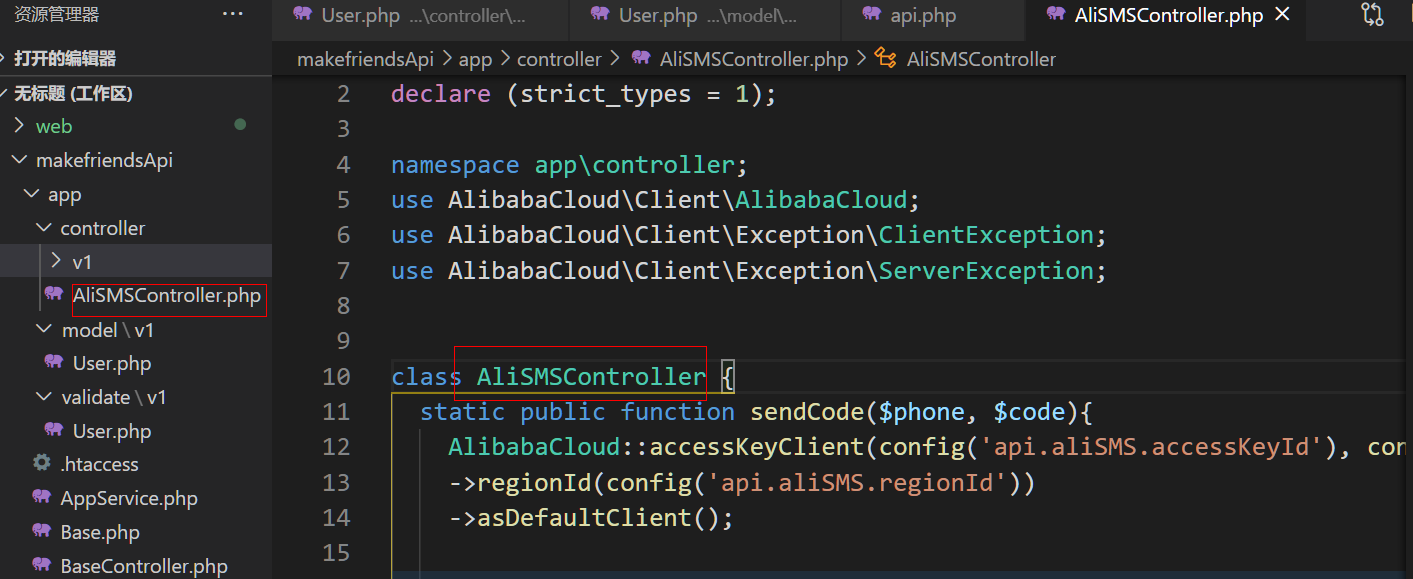Expand the 打开的编辑器 section
The width and height of the screenshot is (1413, 579).
pos(64,58)
